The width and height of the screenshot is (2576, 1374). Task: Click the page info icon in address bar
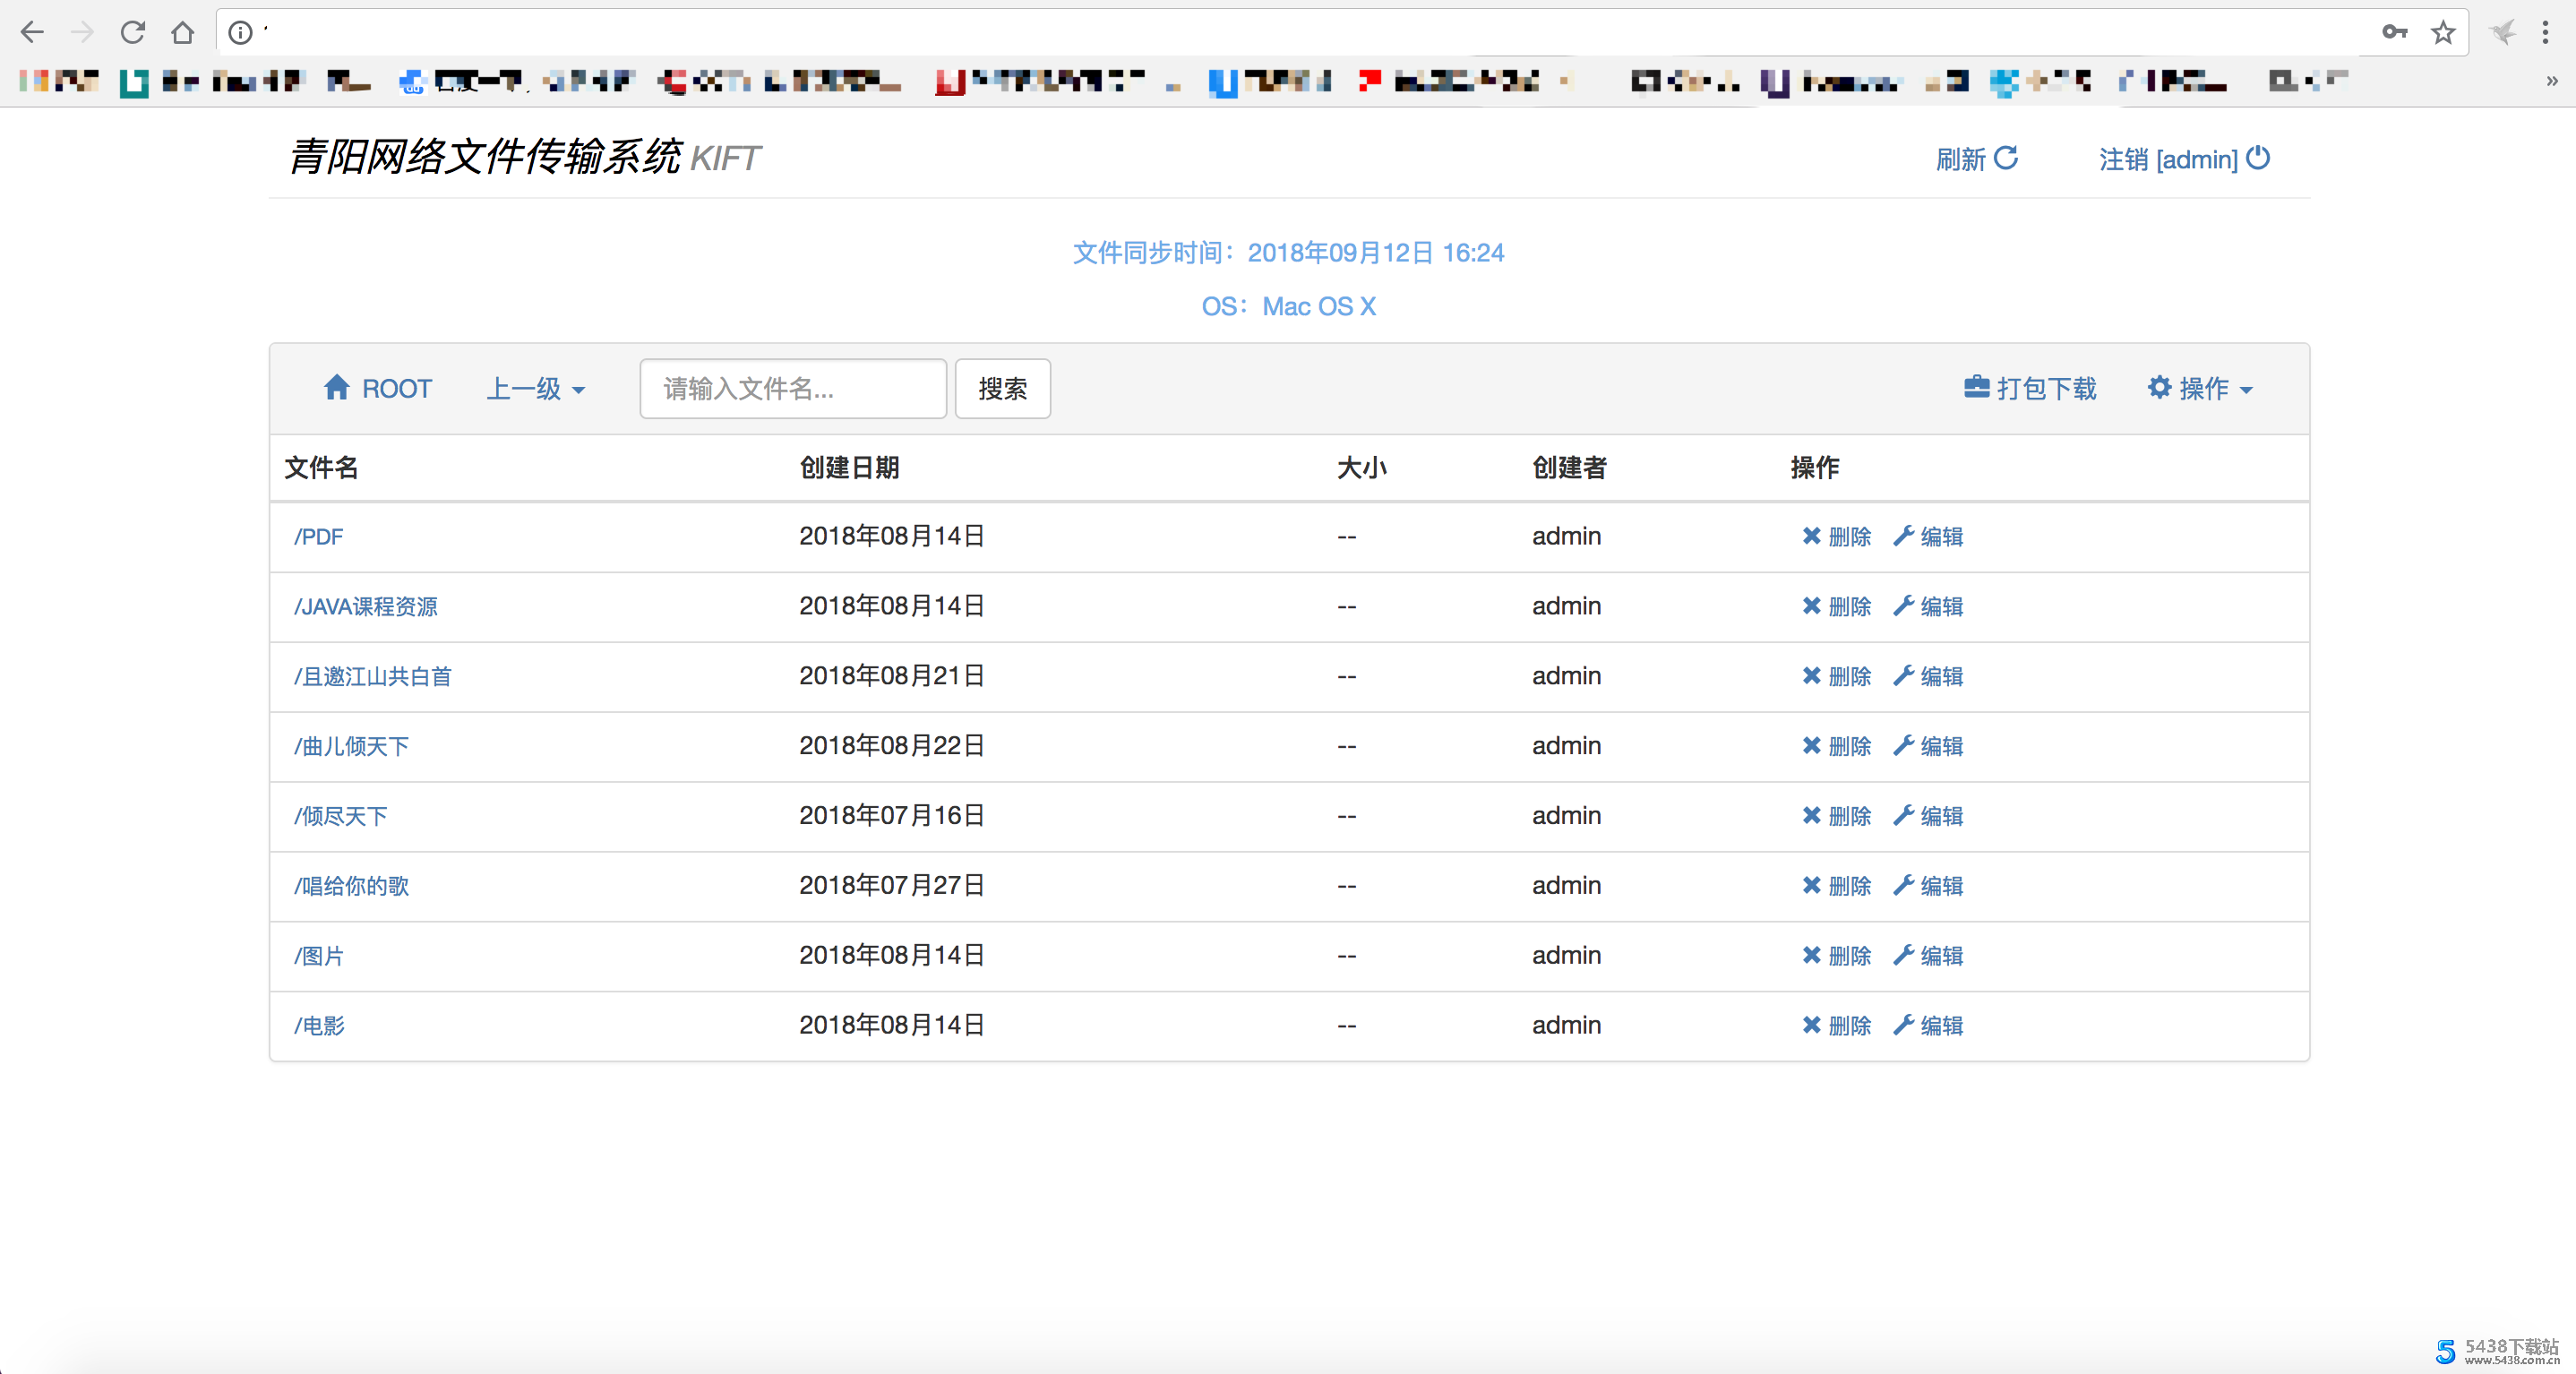pyautogui.click(x=240, y=32)
